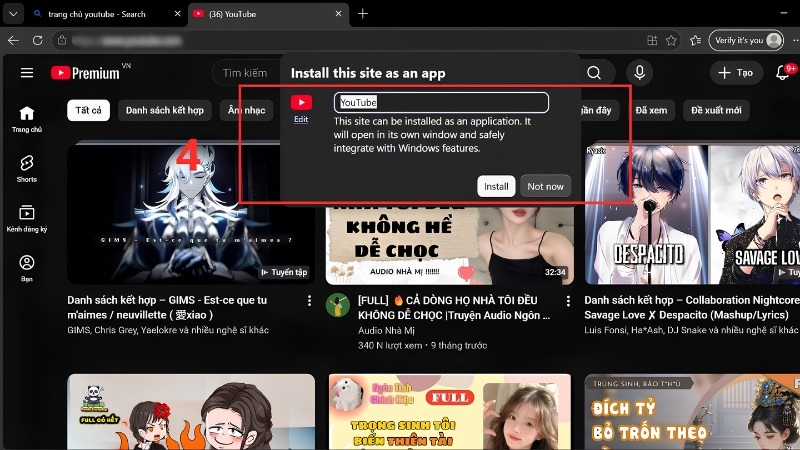The height and width of the screenshot is (450, 800).
Task: Open the 'KHÔNG HỀ DỄ CHỌC' audio video thumbnail
Action: pyautogui.click(x=450, y=245)
